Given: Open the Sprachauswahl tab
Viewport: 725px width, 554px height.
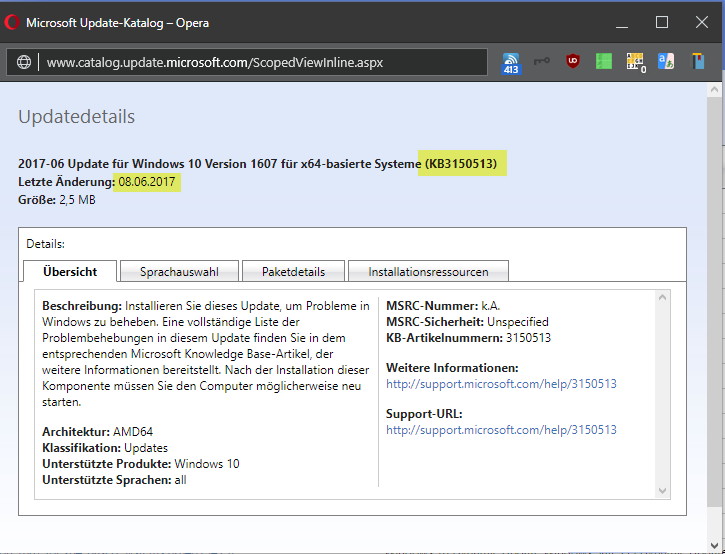Looking at the screenshot, I should 179,271.
